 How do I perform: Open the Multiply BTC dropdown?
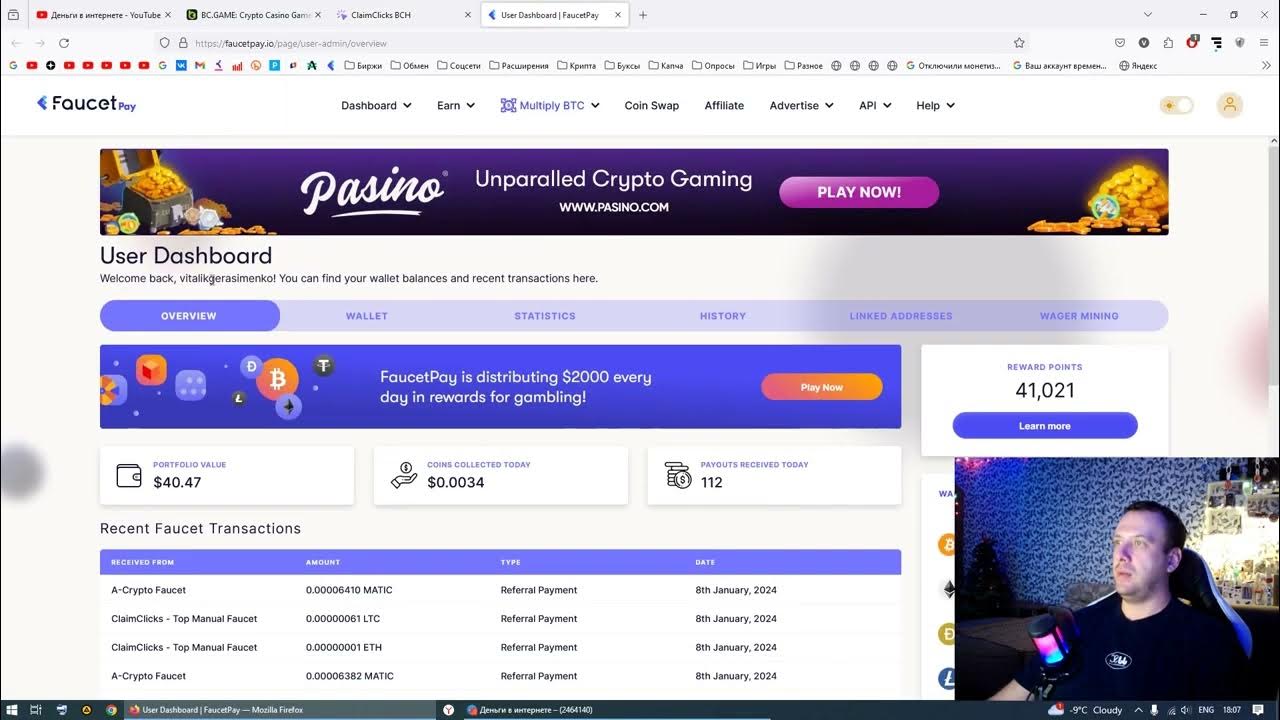click(550, 105)
